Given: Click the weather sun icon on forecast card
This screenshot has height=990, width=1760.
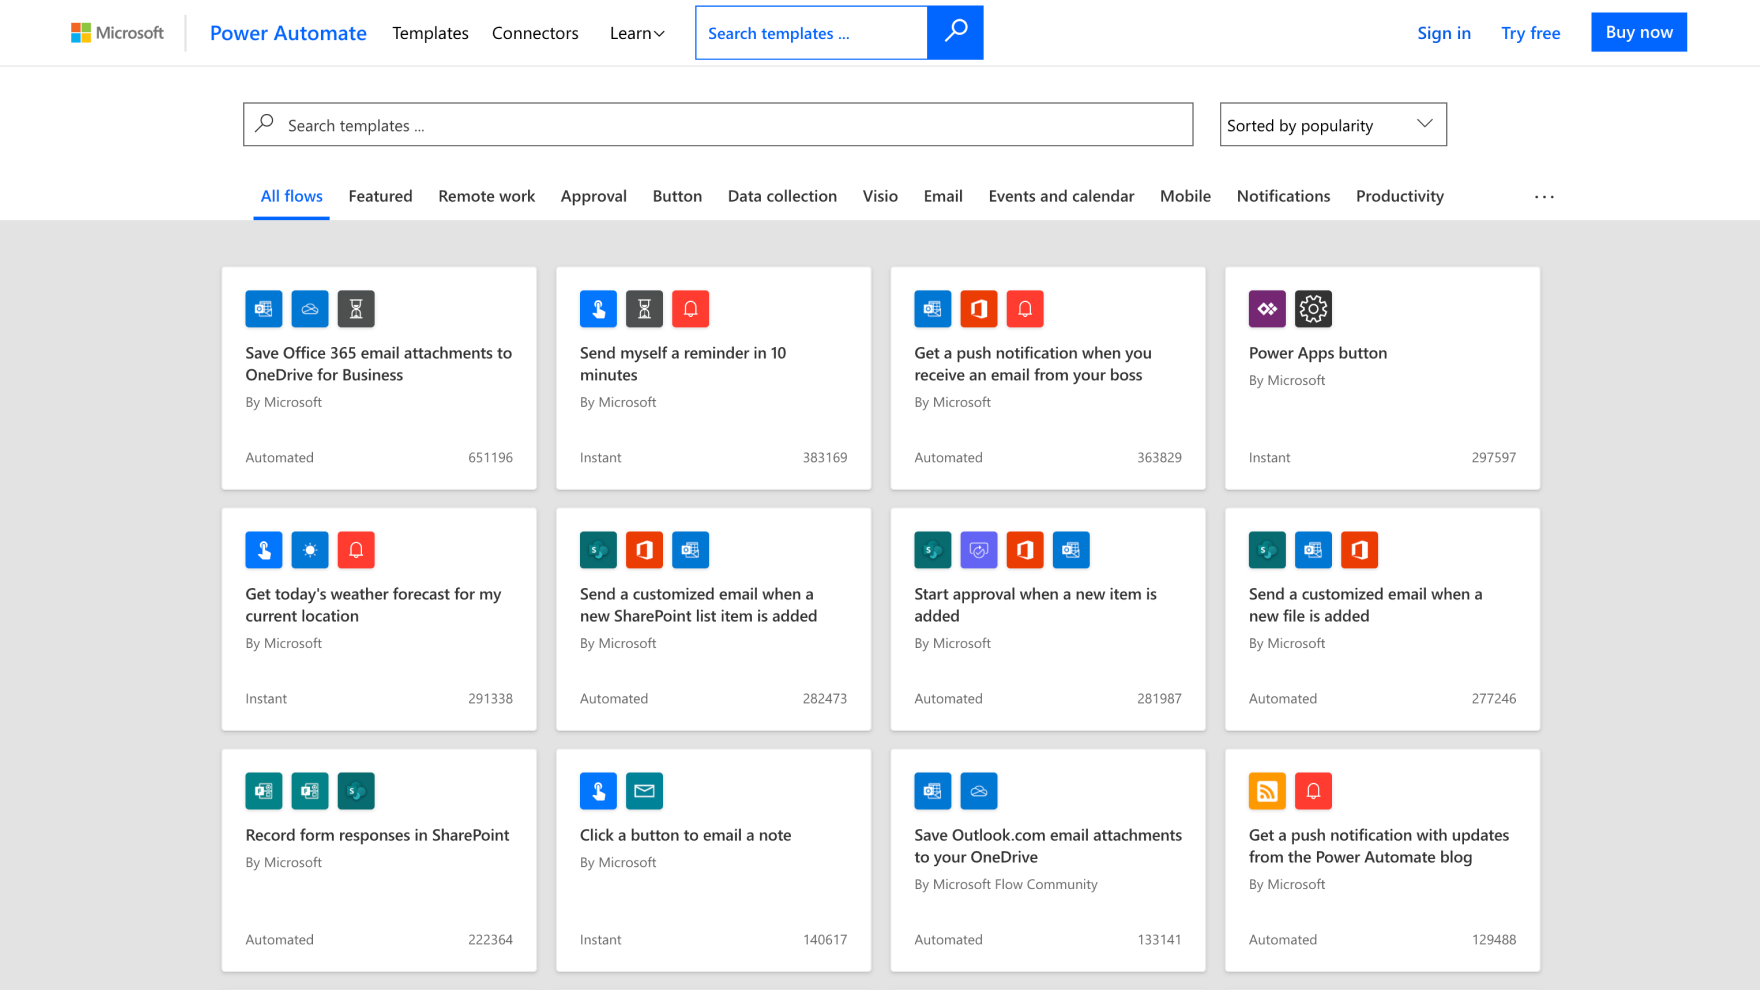Looking at the screenshot, I should point(310,550).
